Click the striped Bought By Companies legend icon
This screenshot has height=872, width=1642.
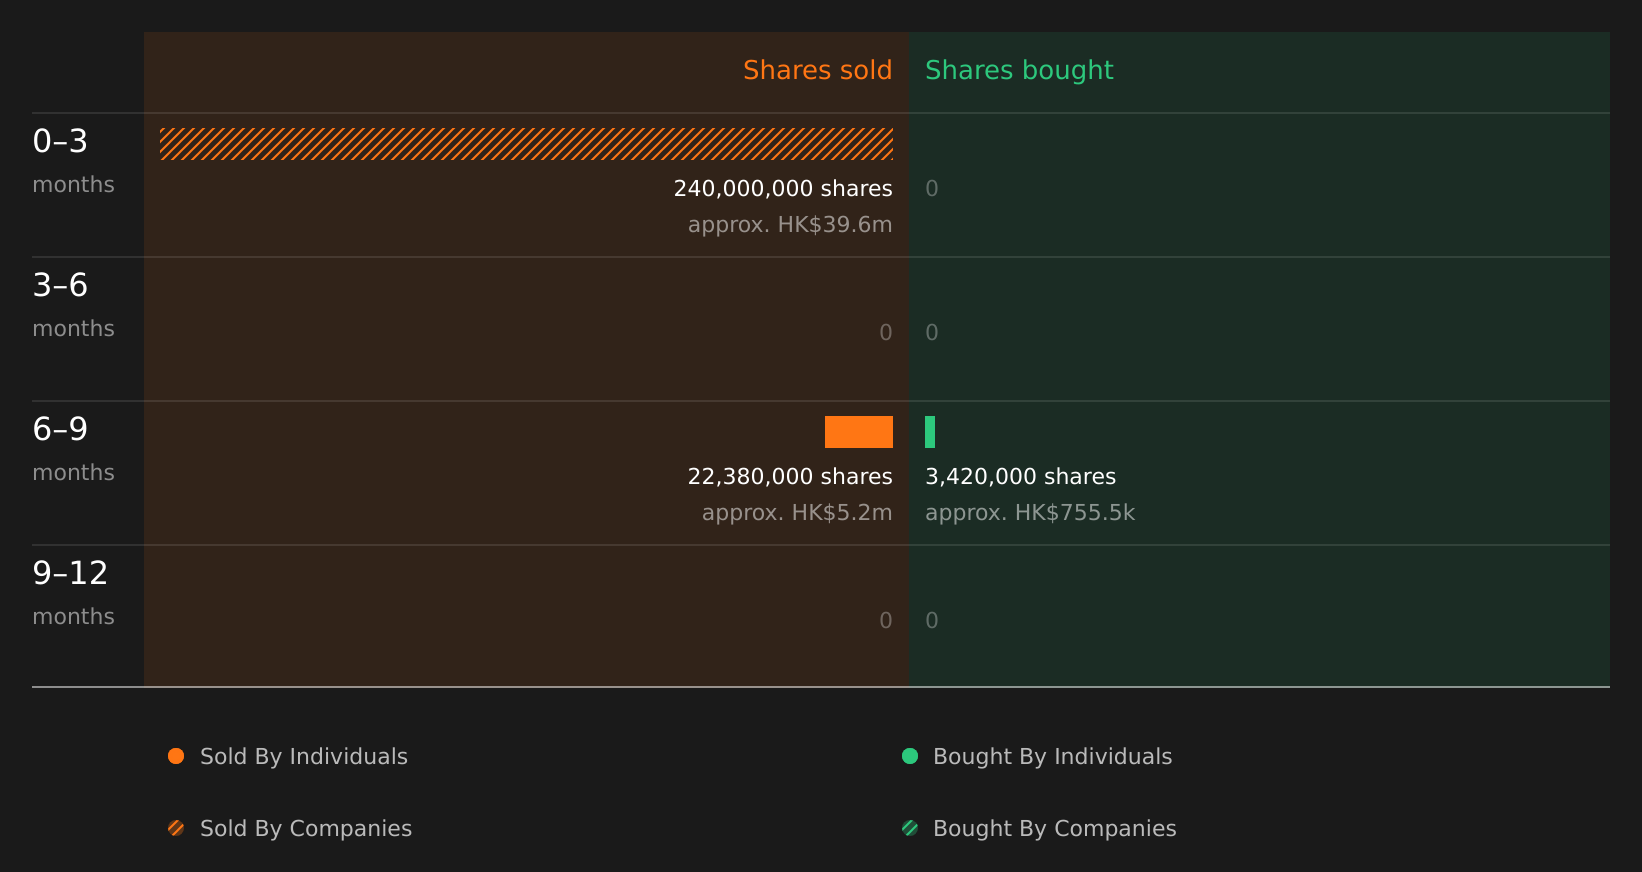[x=910, y=828]
